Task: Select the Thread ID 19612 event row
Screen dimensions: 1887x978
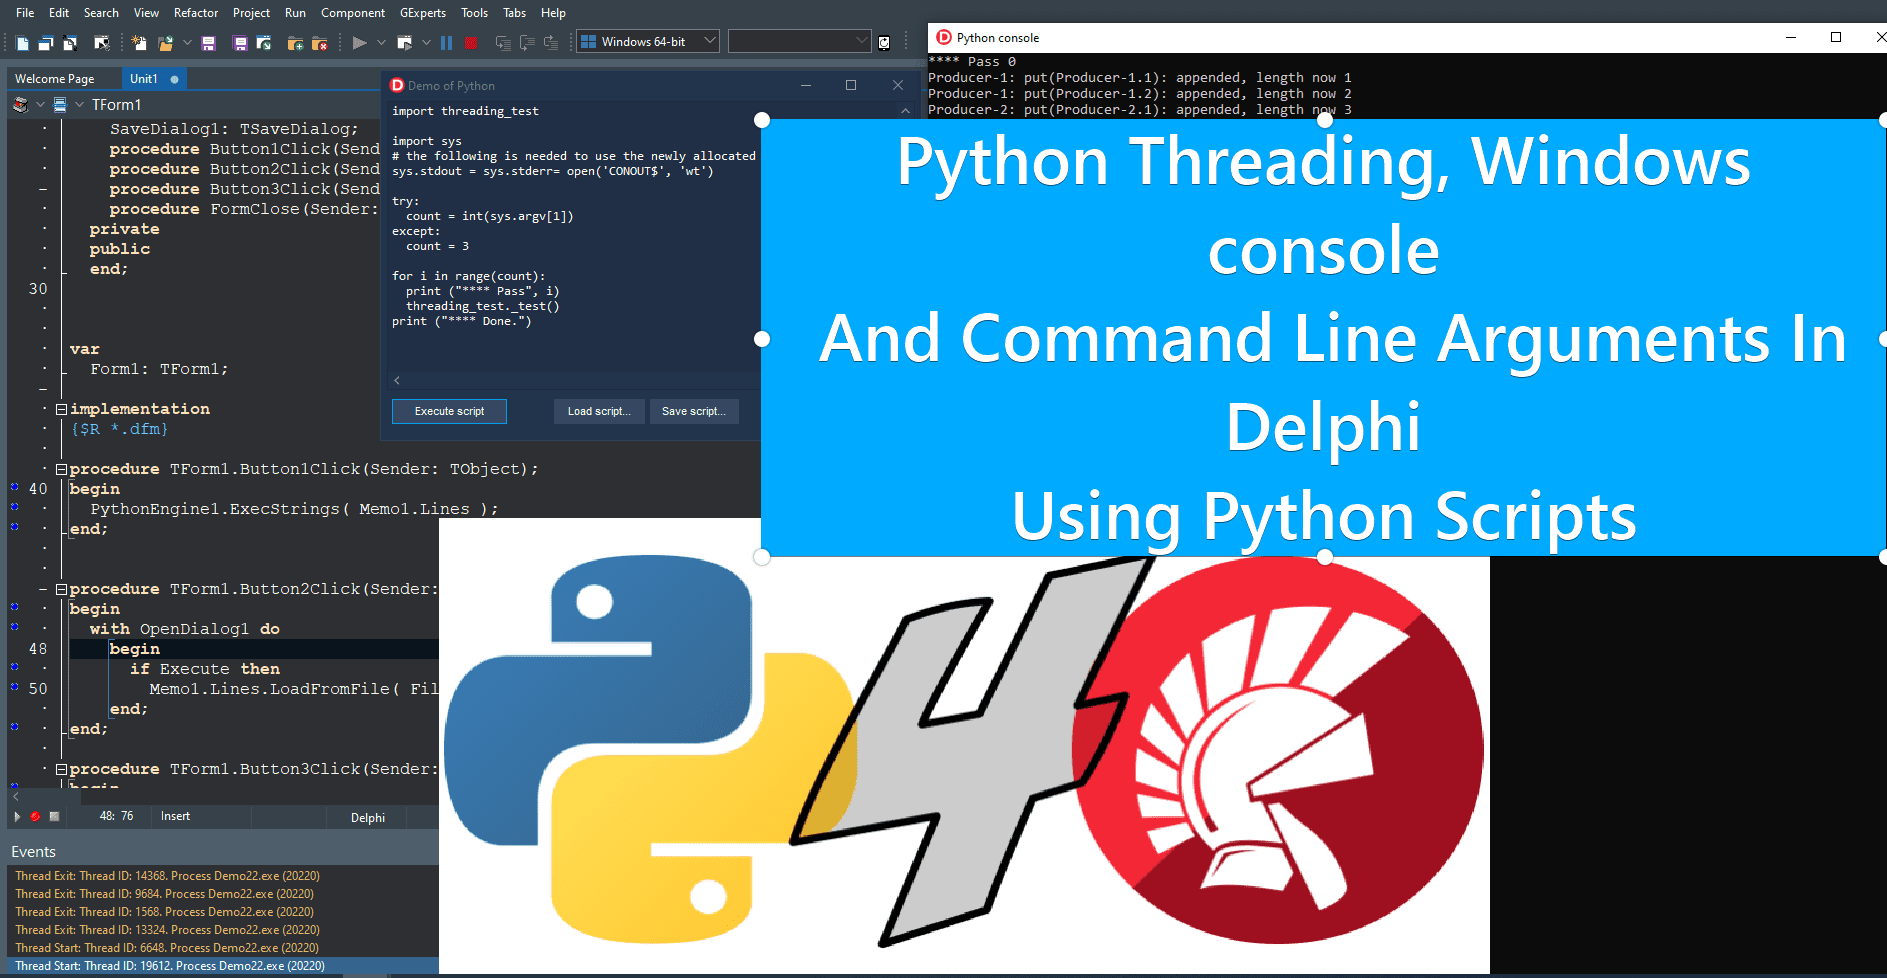Action: tap(223, 966)
